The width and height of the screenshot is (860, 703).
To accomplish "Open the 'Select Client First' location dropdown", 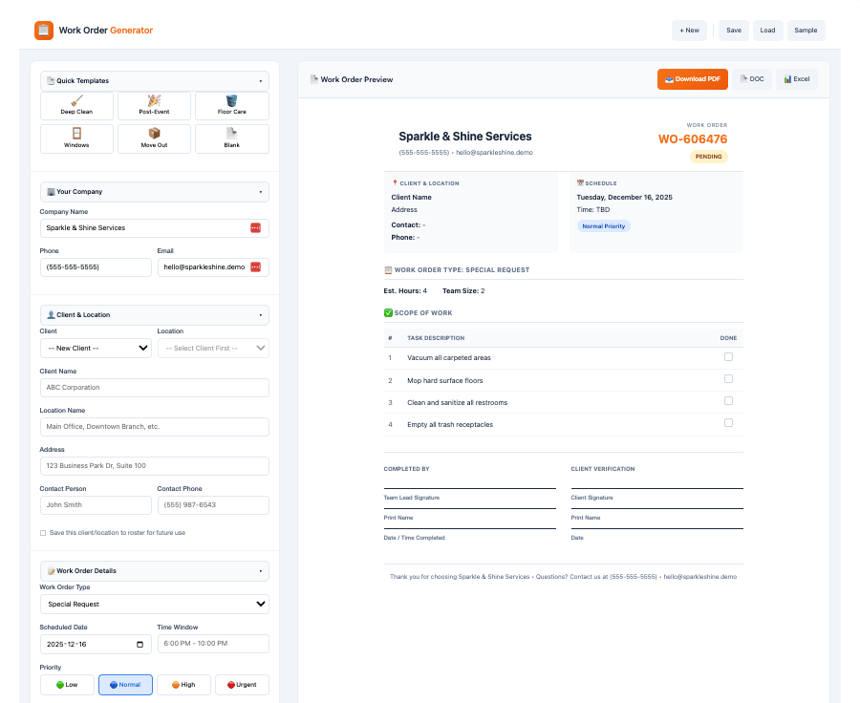I will 212,348.
